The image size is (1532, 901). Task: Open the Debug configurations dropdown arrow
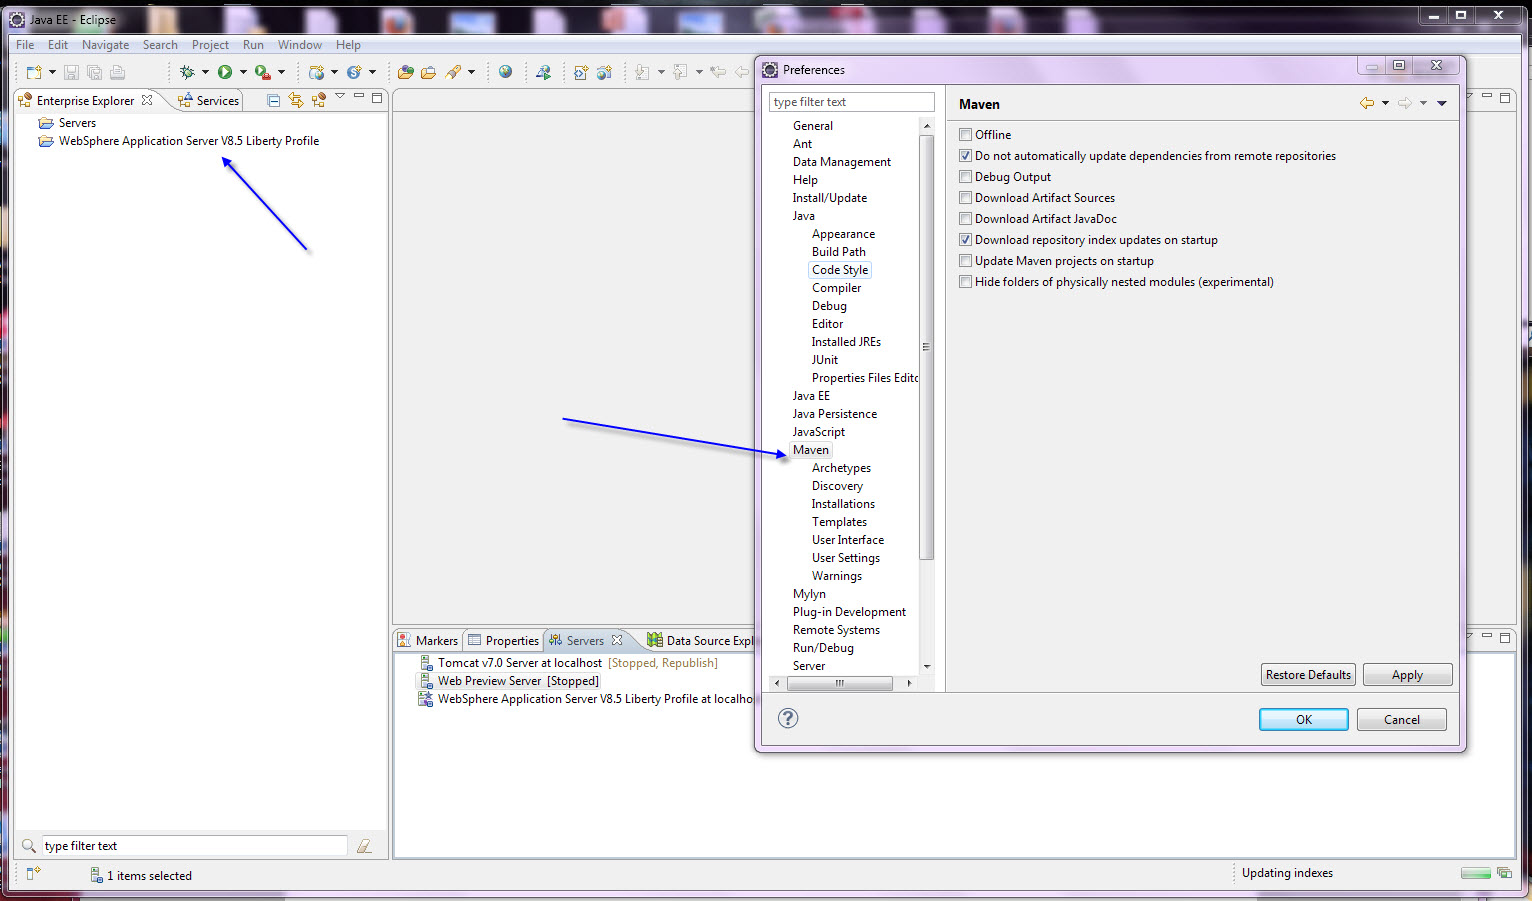point(205,72)
